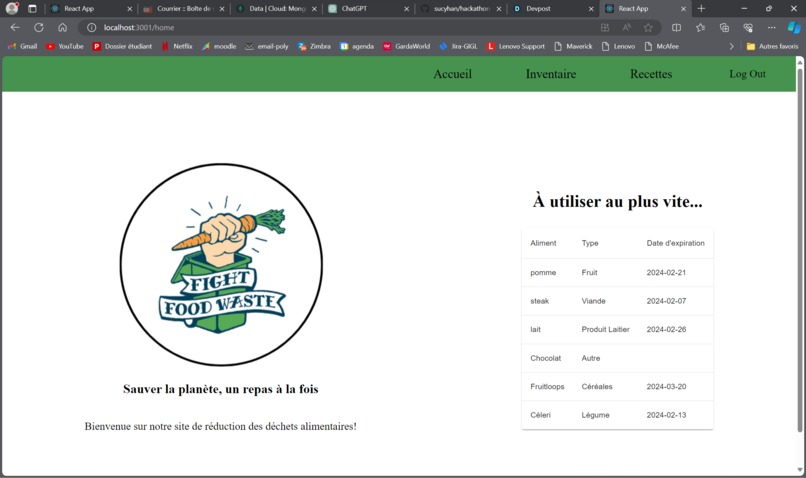The width and height of the screenshot is (806, 478).
Task: Close the ChatGPT tab
Action: (x=407, y=9)
